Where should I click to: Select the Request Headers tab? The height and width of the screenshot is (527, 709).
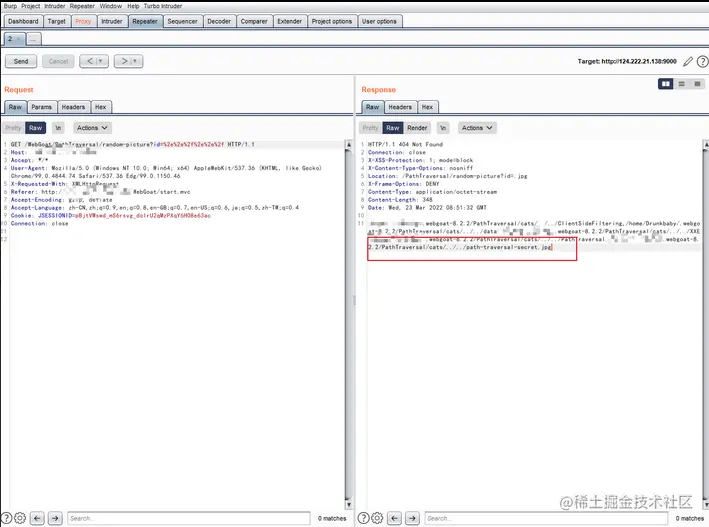pos(73,107)
